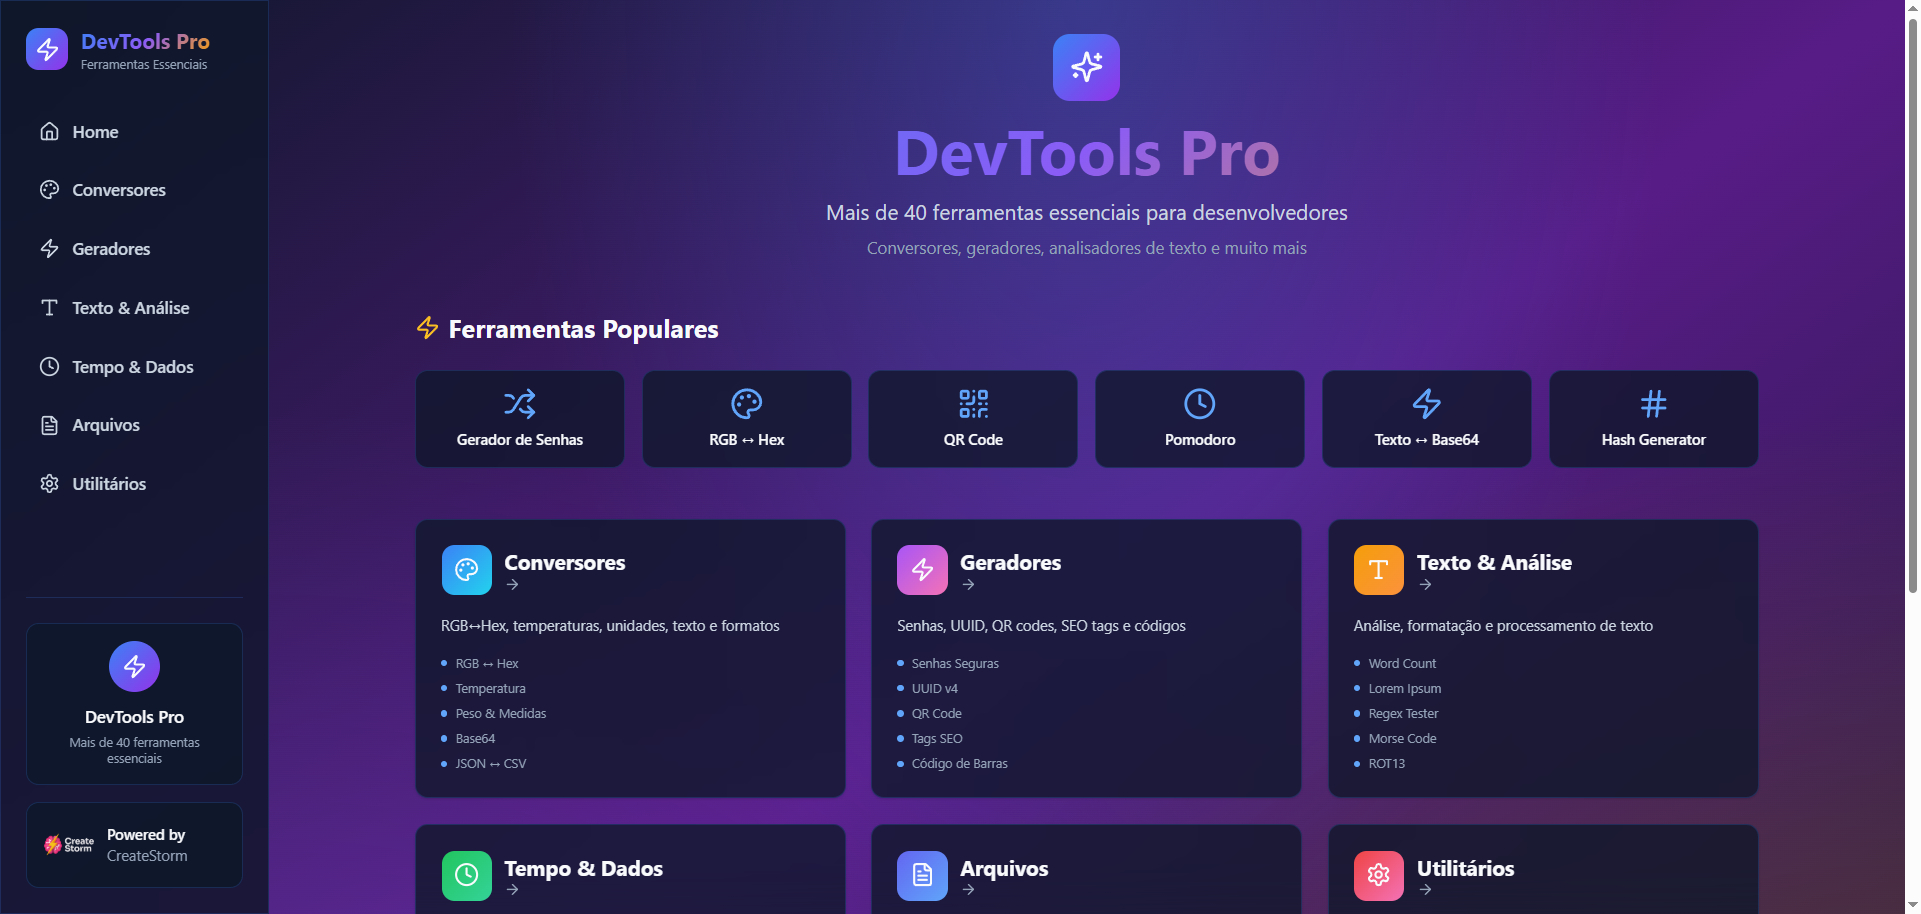Click the arrow under Arquivos heading
Image resolution: width=1921 pixels, height=914 pixels.
point(968,890)
